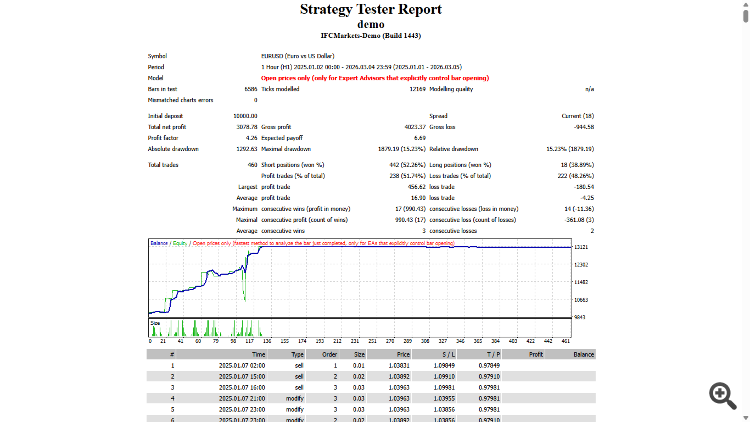The image size is (750, 422).
Task: Click the 'Maximal drawdown' label
Action: [x=286, y=149]
